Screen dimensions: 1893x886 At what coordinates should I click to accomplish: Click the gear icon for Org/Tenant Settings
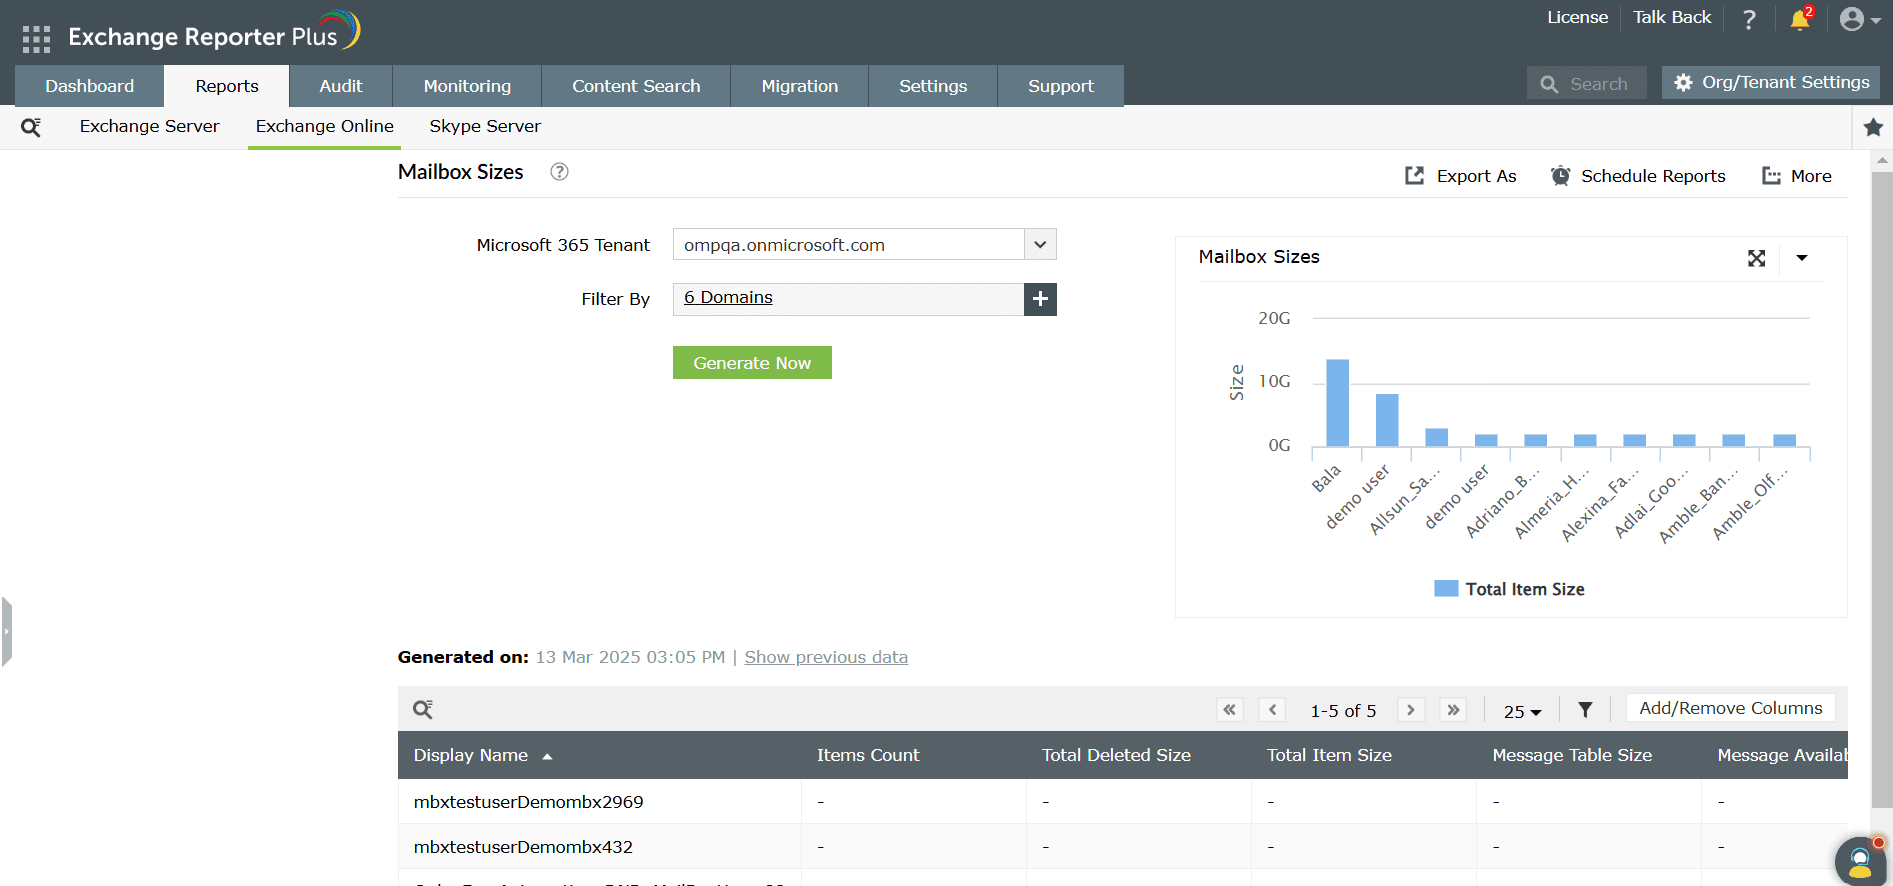(x=1684, y=83)
